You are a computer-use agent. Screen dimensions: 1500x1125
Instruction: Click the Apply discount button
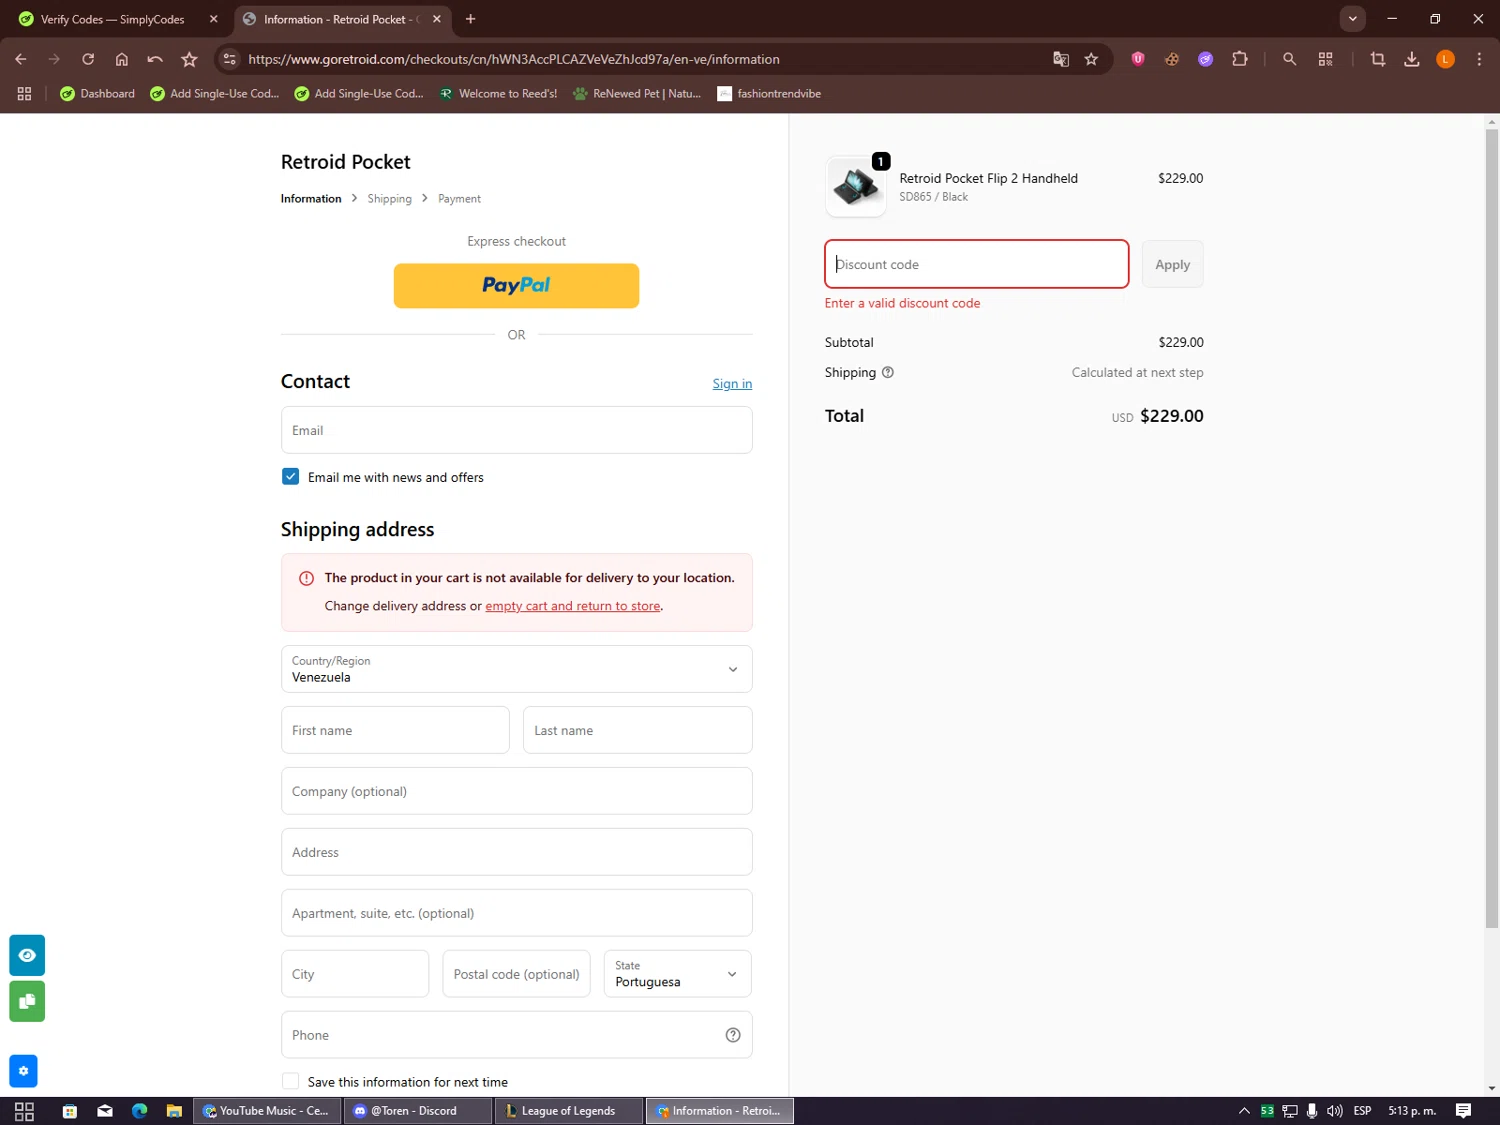click(x=1173, y=264)
